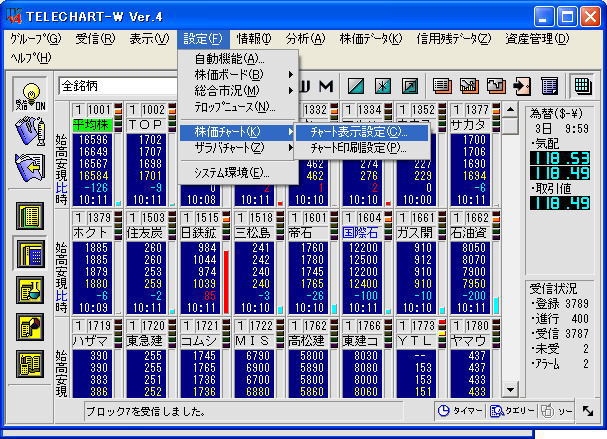The width and height of the screenshot is (607, 439).
Task: Select the 日鉄鉱 stock cell
Action: click(201, 233)
